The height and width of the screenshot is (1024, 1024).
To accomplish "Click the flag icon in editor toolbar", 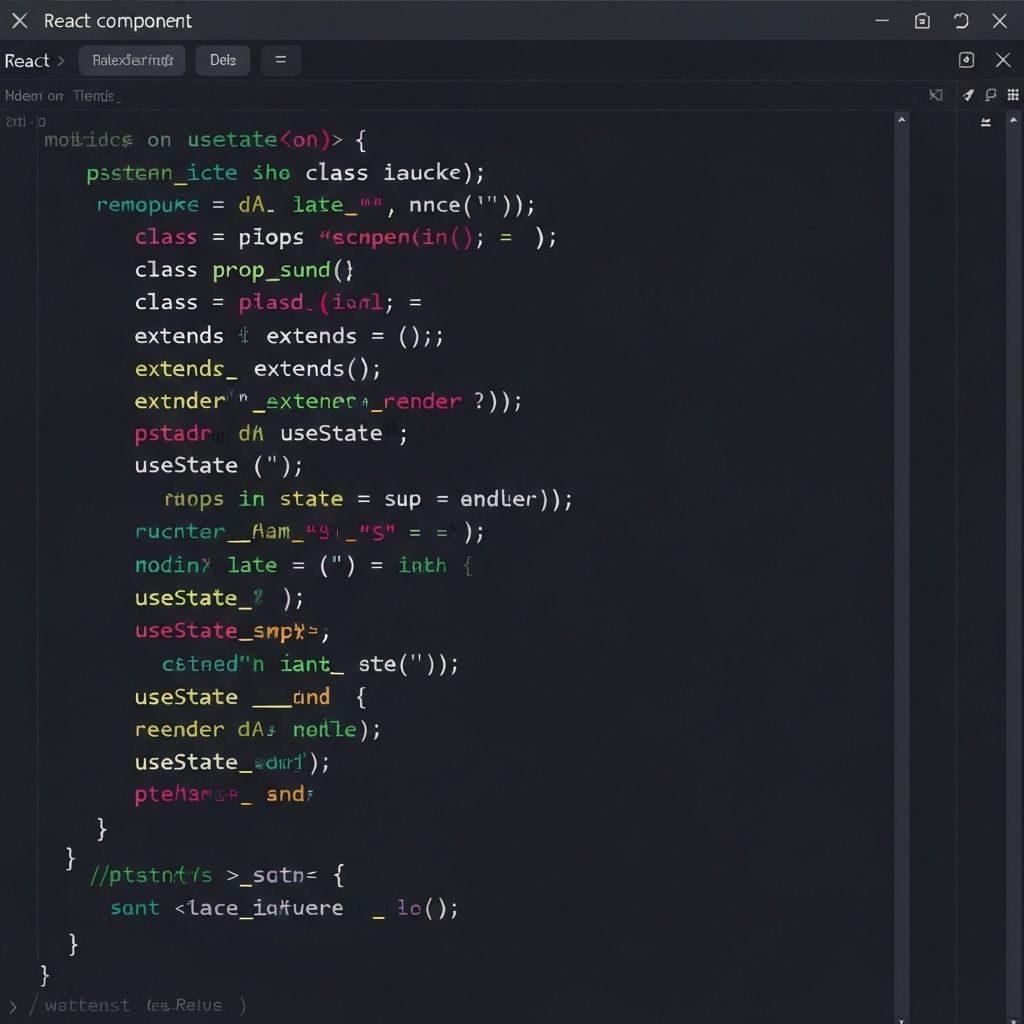I will click(990, 96).
